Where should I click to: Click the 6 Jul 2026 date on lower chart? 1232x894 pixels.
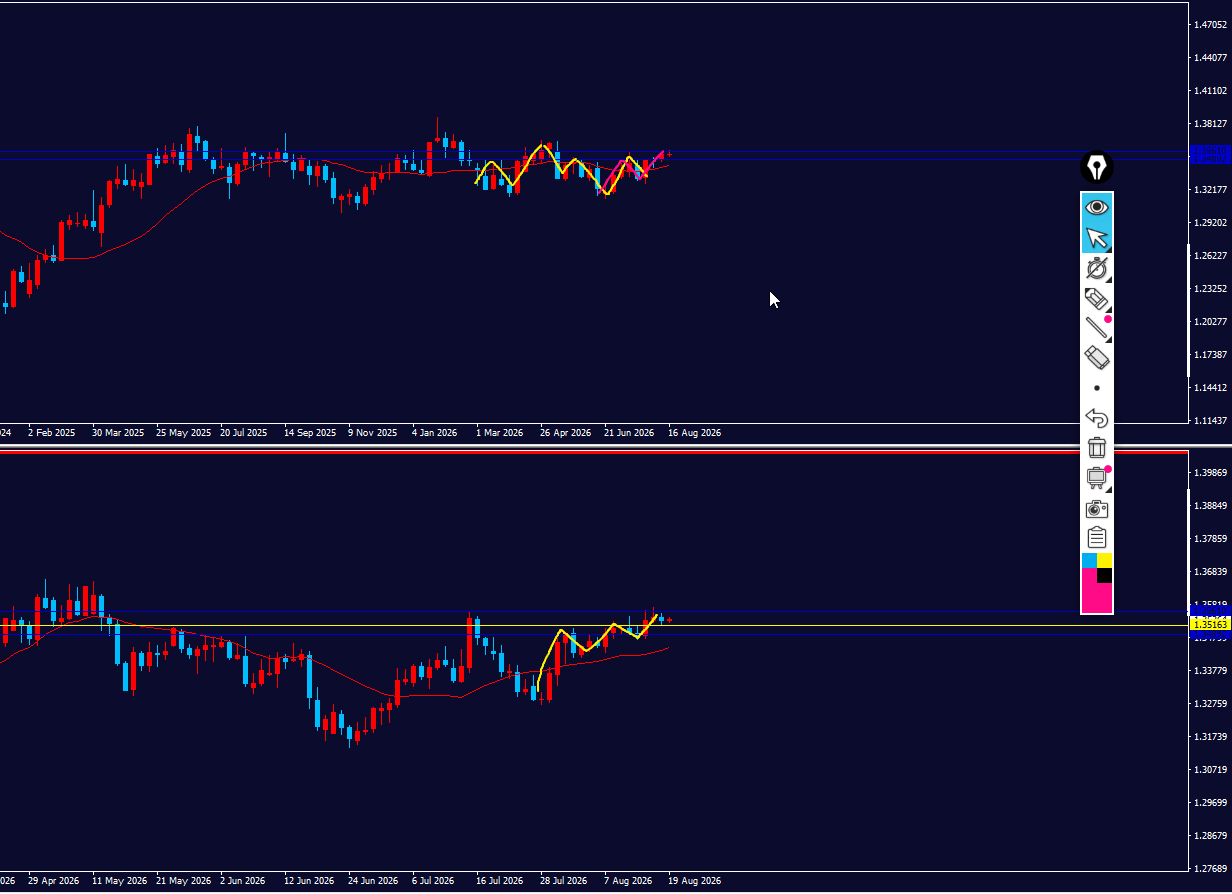tap(433, 881)
